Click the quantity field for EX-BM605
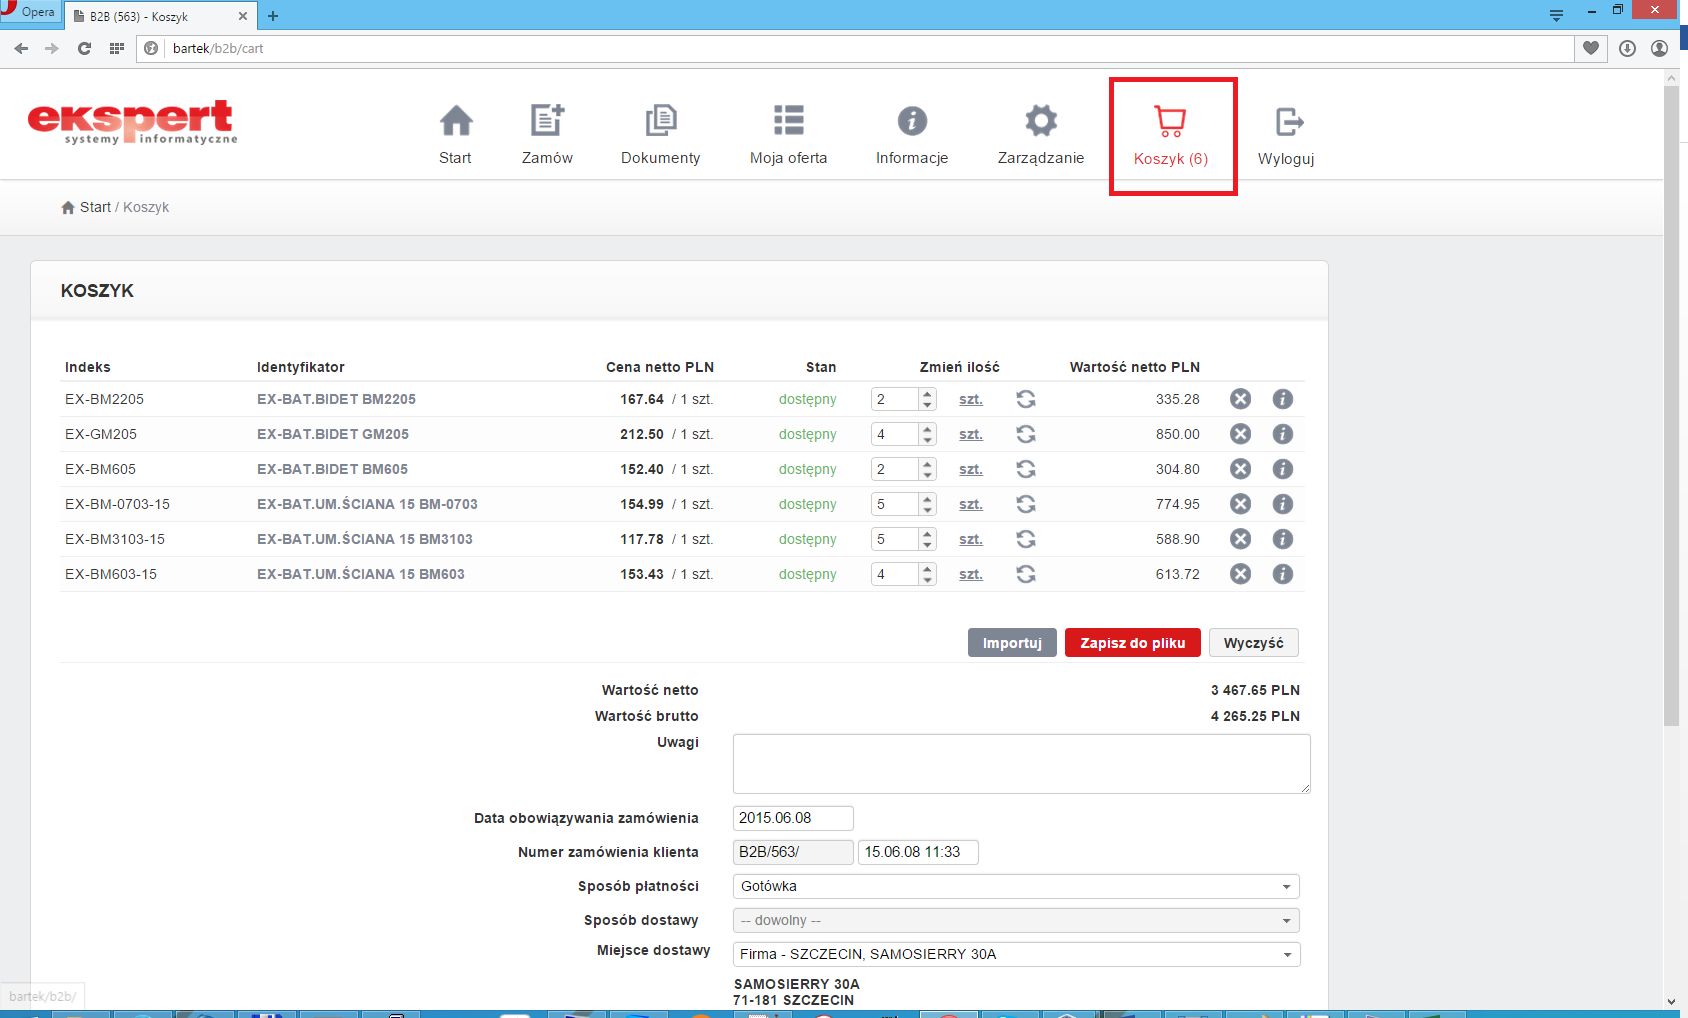 click(x=894, y=469)
